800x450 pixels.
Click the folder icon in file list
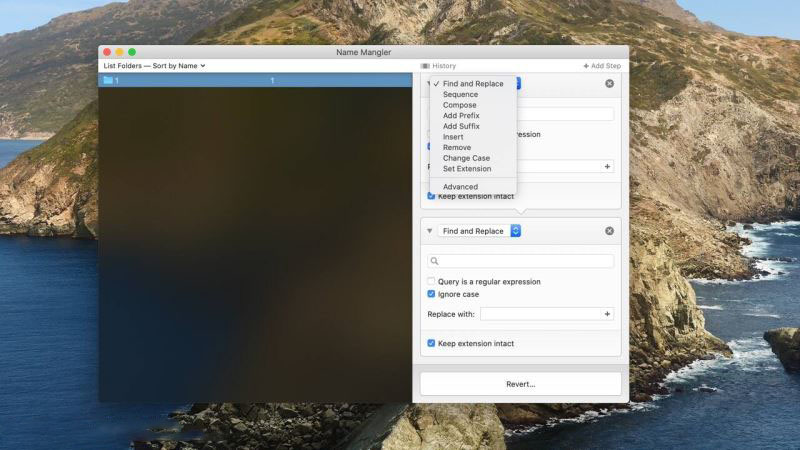(x=108, y=80)
